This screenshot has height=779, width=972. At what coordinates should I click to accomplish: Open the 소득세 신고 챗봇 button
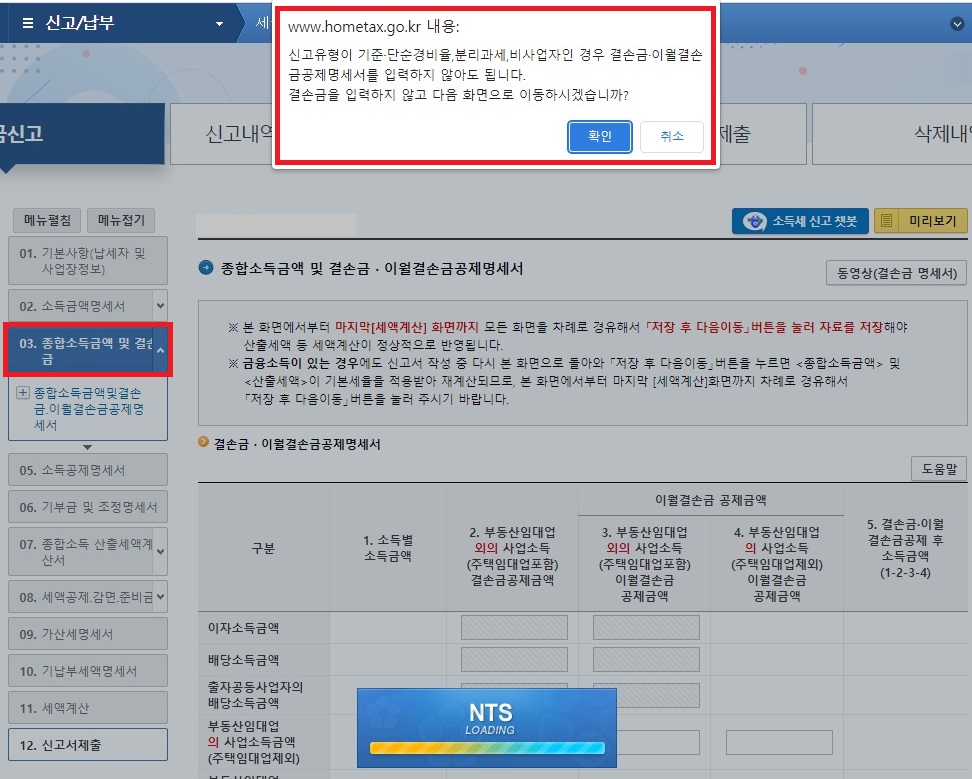[800, 221]
